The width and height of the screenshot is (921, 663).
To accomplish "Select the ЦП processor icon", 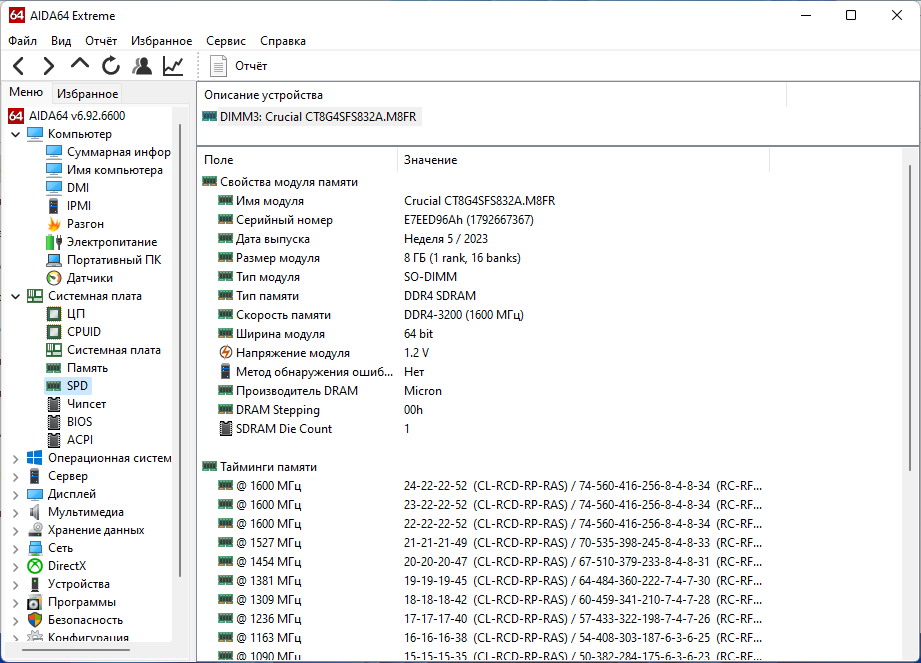I will [54, 314].
